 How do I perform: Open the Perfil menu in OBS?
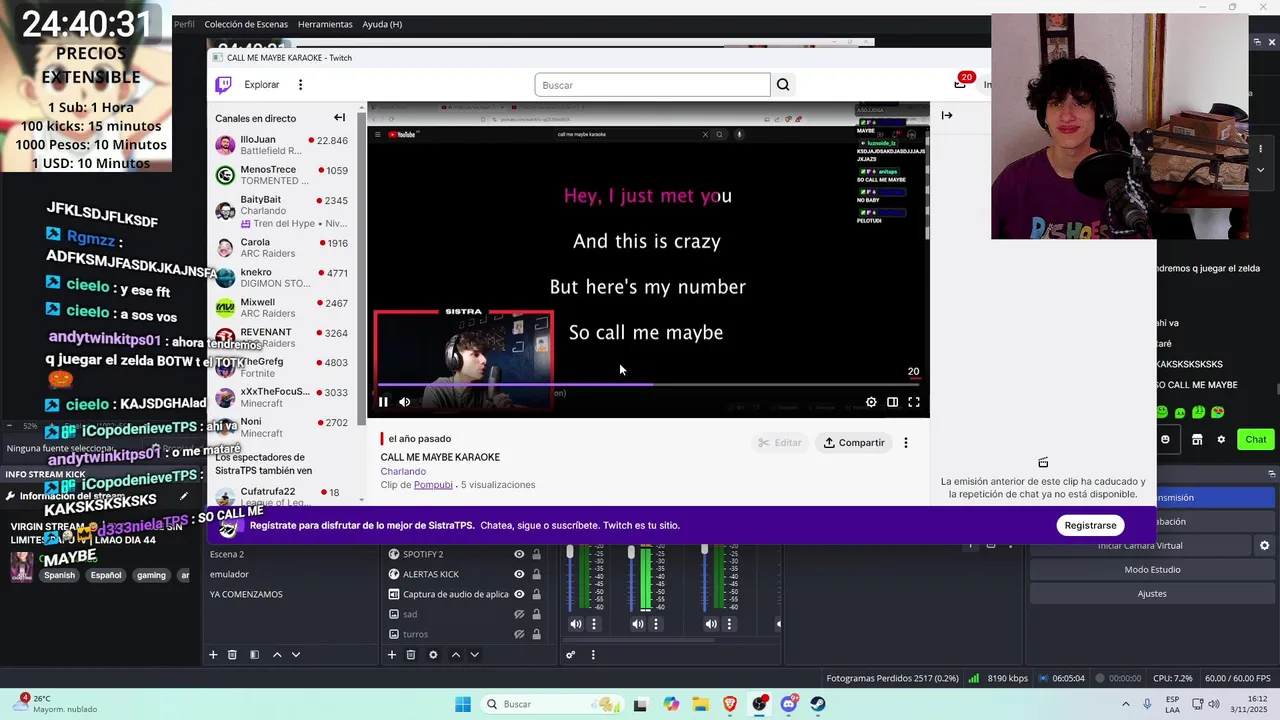click(184, 24)
